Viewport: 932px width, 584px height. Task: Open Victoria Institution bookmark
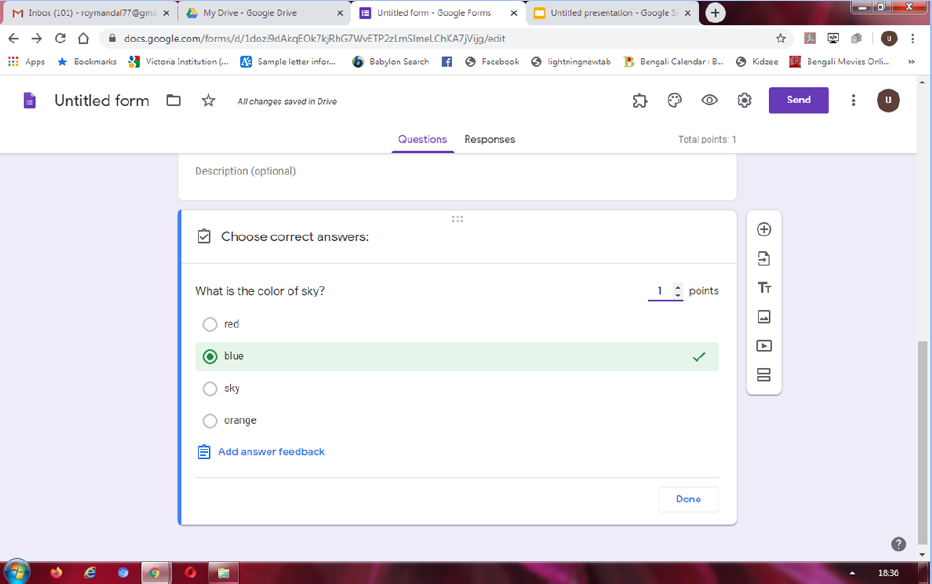click(x=178, y=61)
